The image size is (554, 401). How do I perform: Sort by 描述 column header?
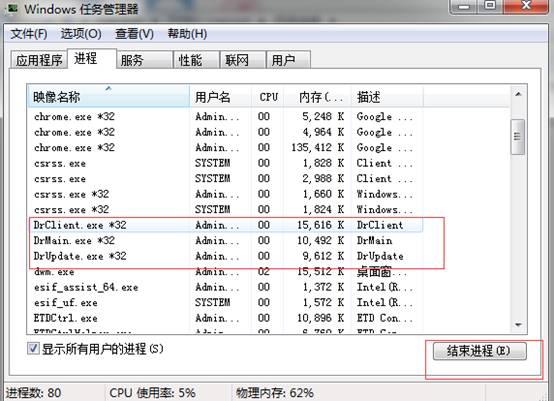click(387, 96)
